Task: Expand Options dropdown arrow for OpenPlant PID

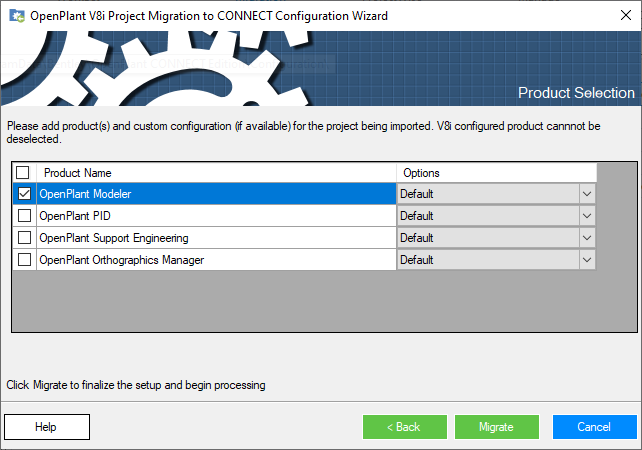Action: point(587,216)
